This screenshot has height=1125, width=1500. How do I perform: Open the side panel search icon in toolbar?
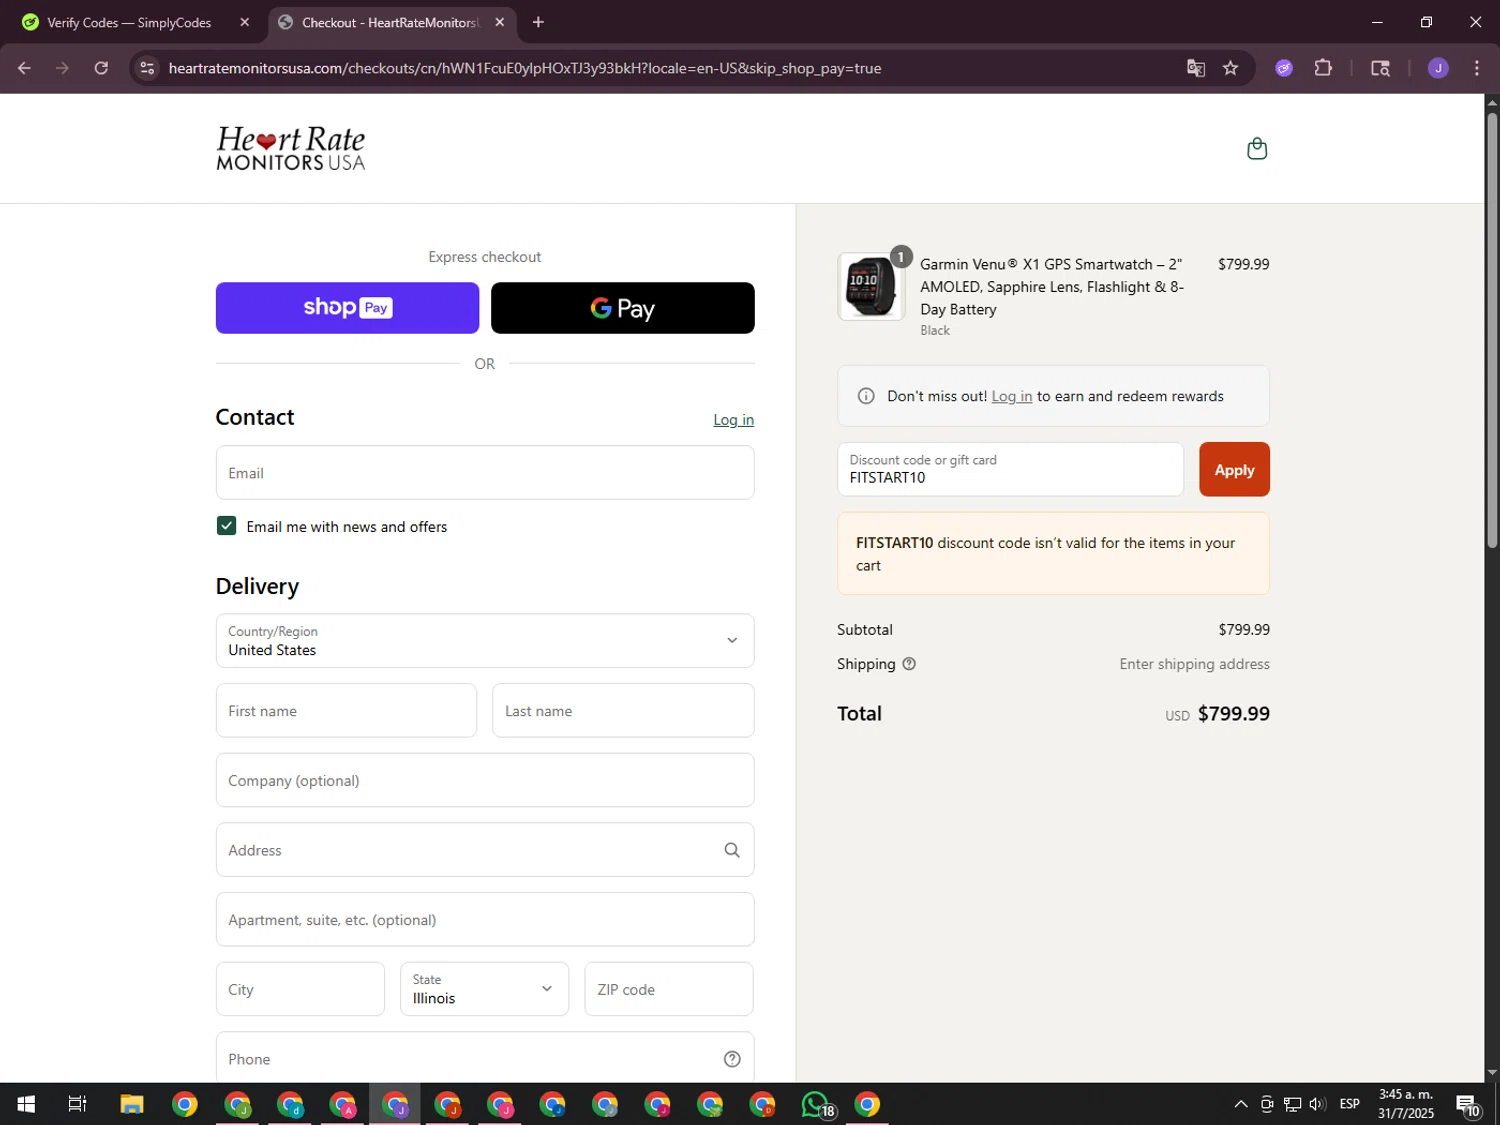coord(1380,68)
